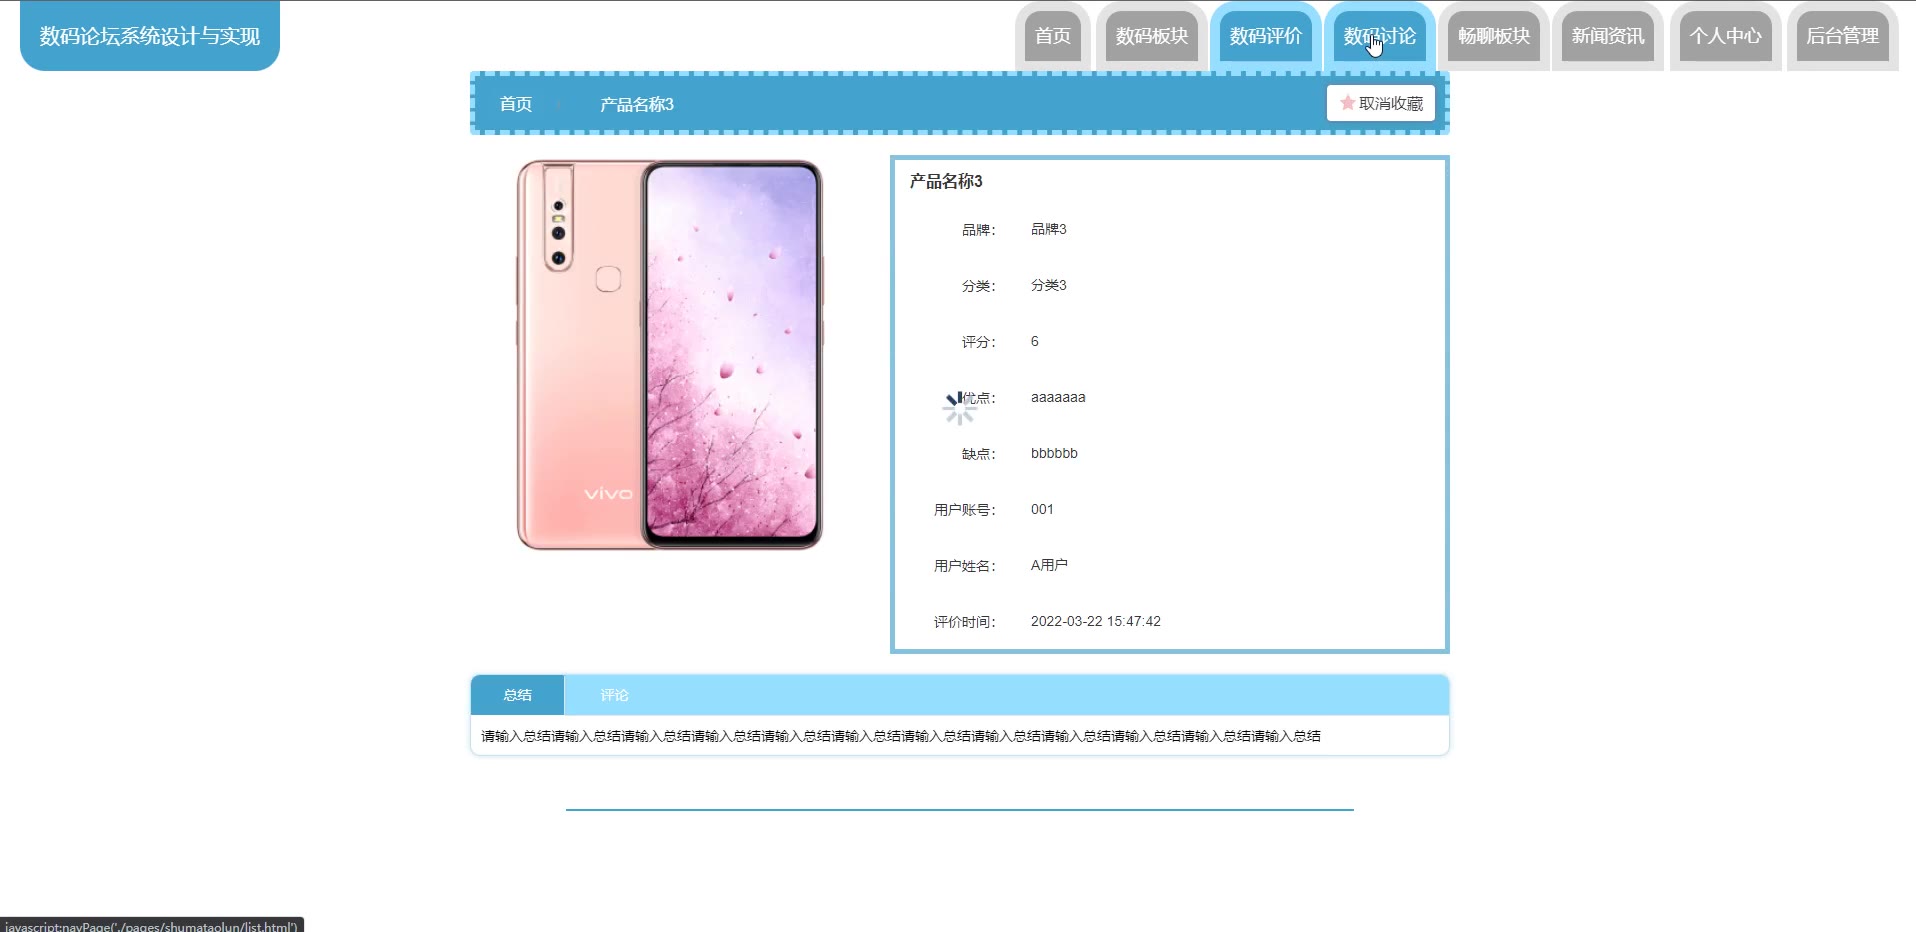Switch to the 评论 tab
The image size is (1916, 932).
[614, 695]
